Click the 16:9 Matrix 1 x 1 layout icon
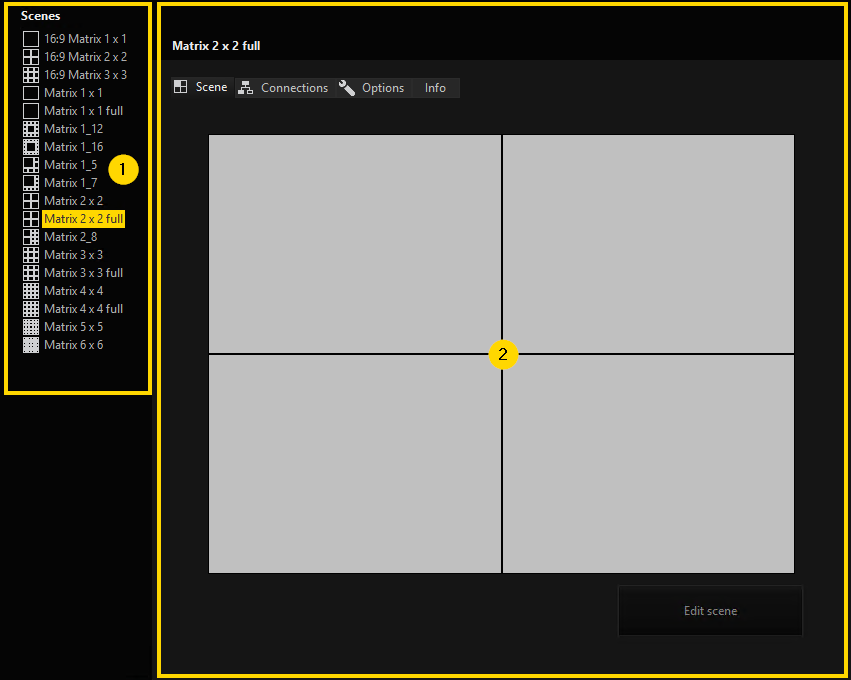Viewport: 851px width, 680px height. pyautogui.click(x=31, y=39)
